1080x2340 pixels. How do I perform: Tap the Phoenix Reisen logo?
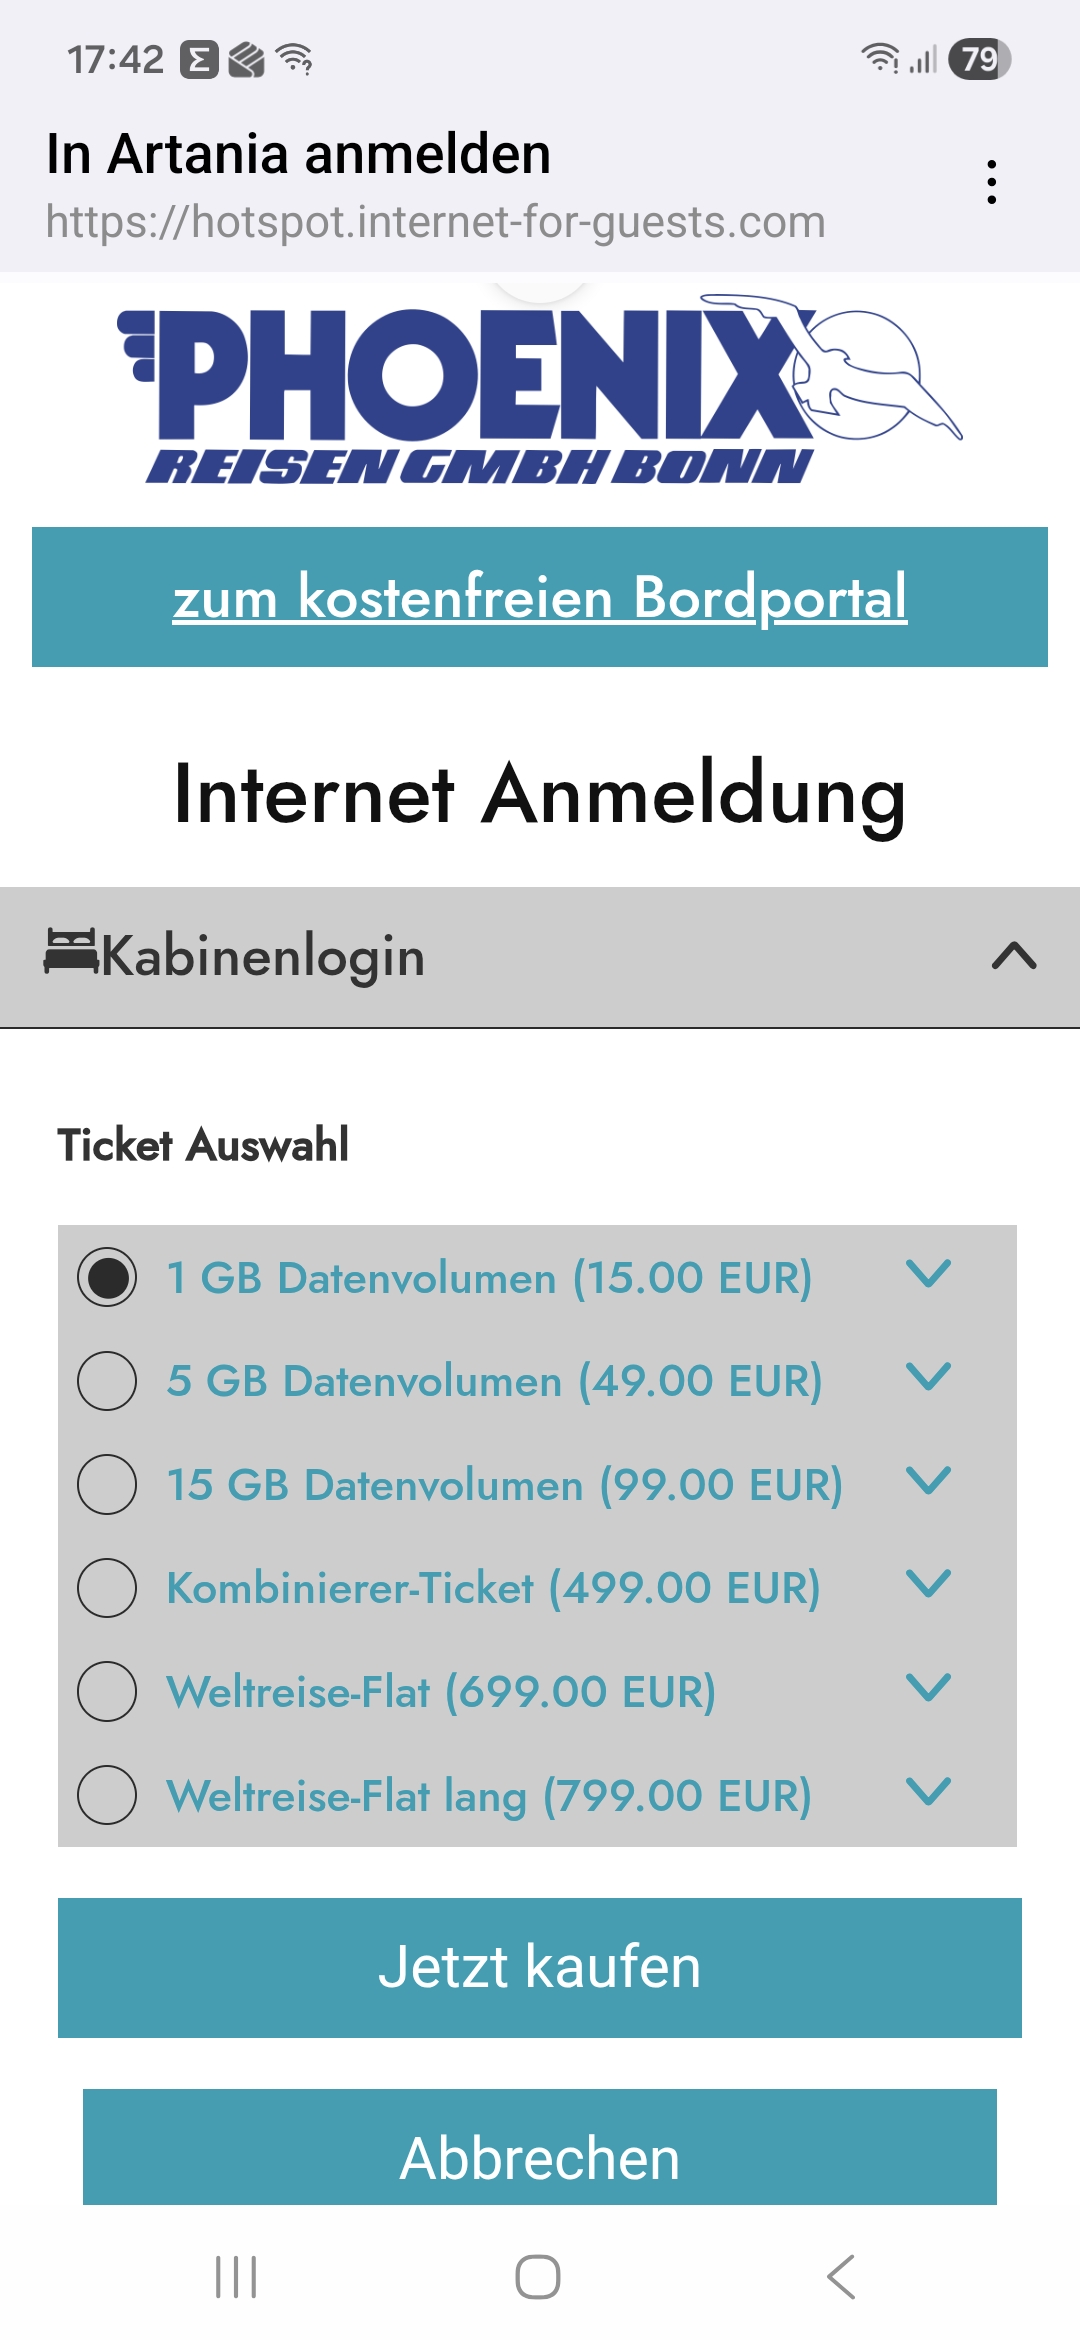(540, 390)
